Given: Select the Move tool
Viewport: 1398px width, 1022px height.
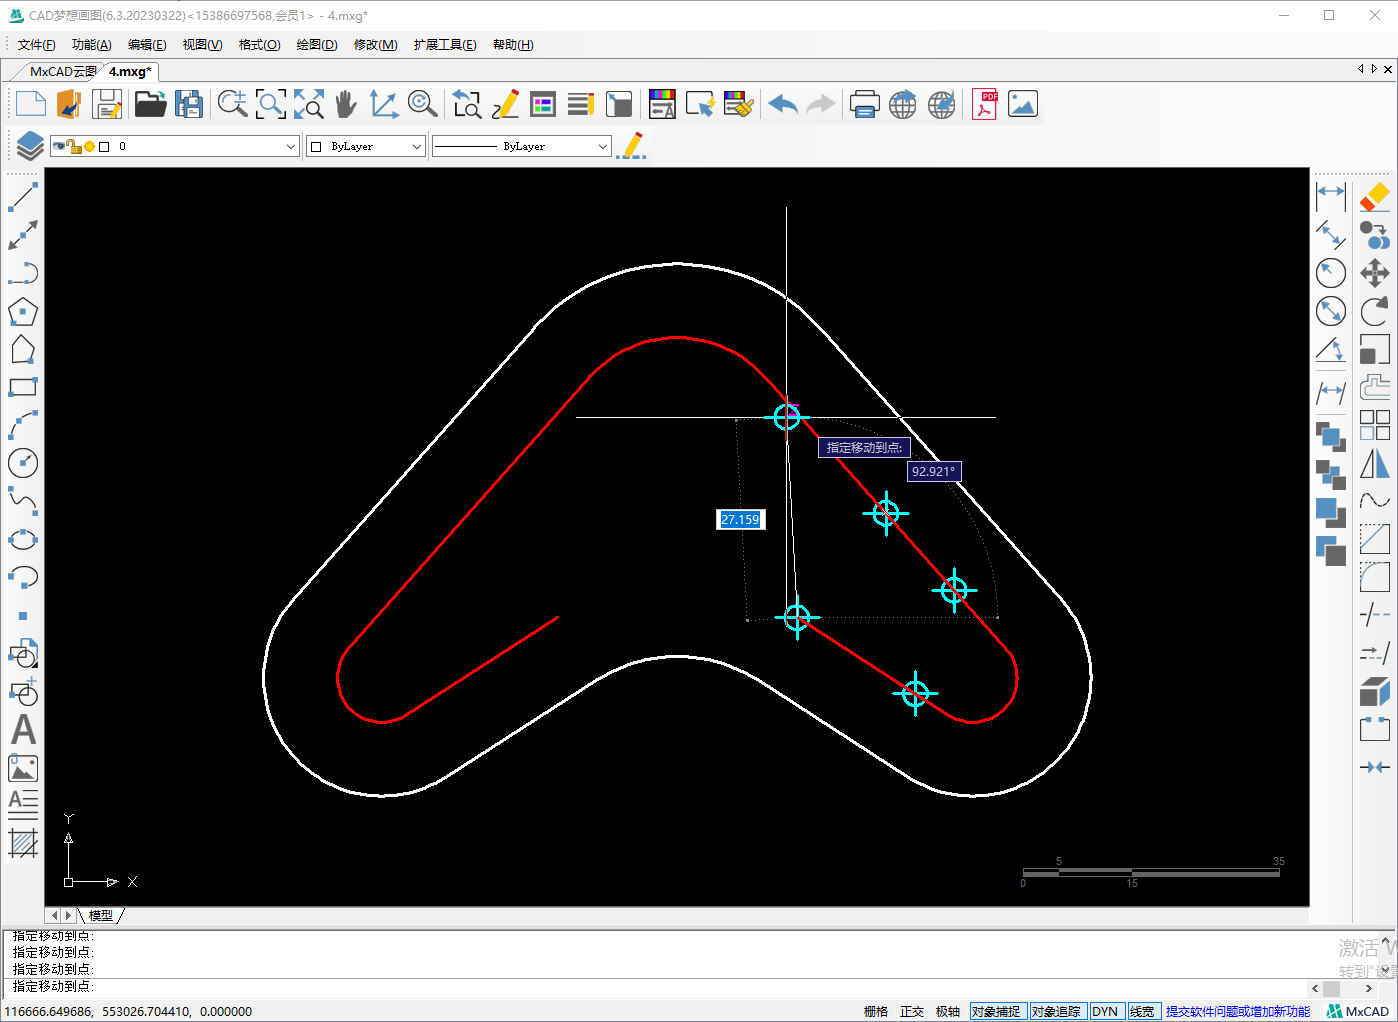Looking at the screenshot, I should (x=1375, y=273).
